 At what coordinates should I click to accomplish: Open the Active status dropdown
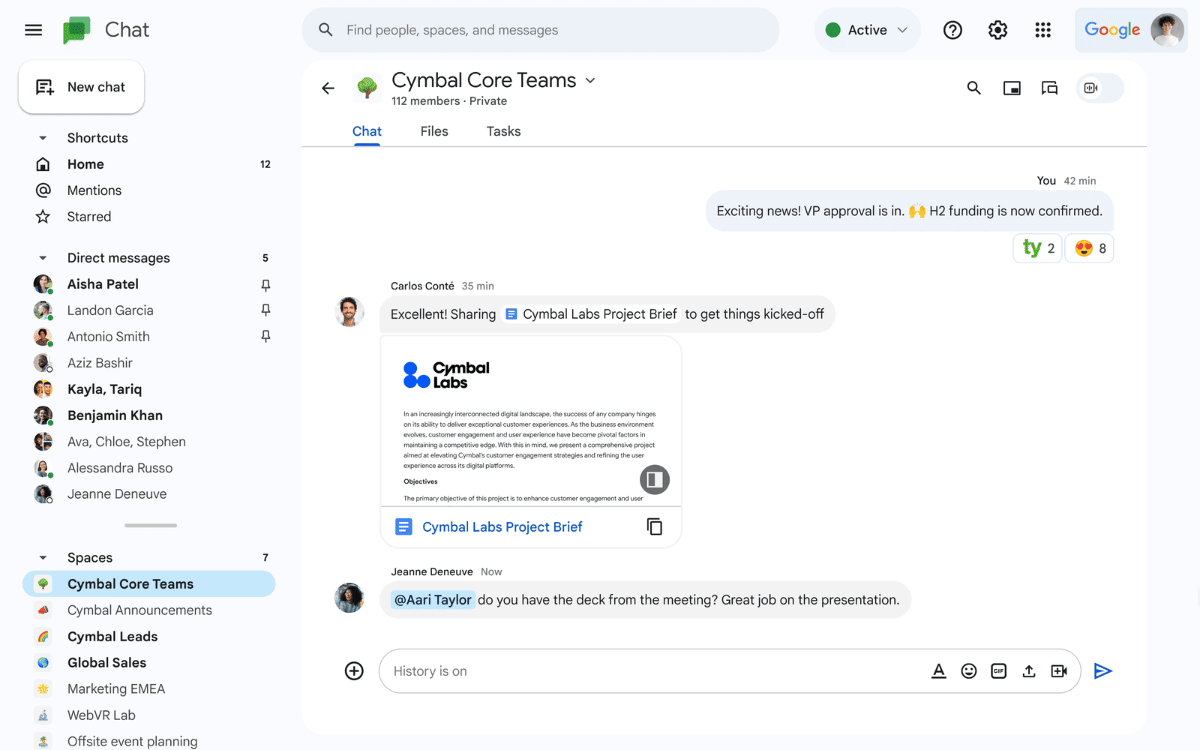coord(867,30)
